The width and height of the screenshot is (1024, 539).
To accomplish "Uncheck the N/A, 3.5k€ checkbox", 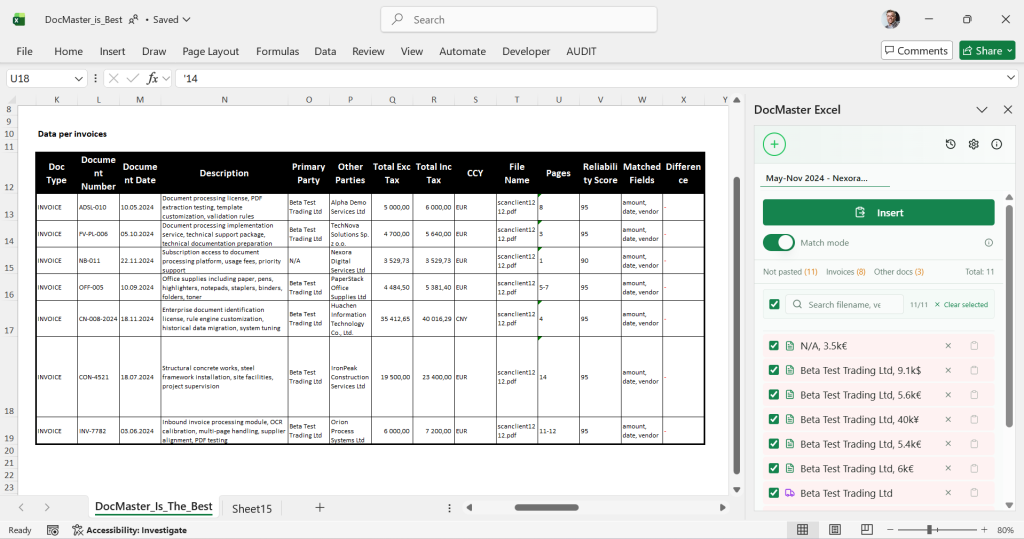I will point(774,346).
